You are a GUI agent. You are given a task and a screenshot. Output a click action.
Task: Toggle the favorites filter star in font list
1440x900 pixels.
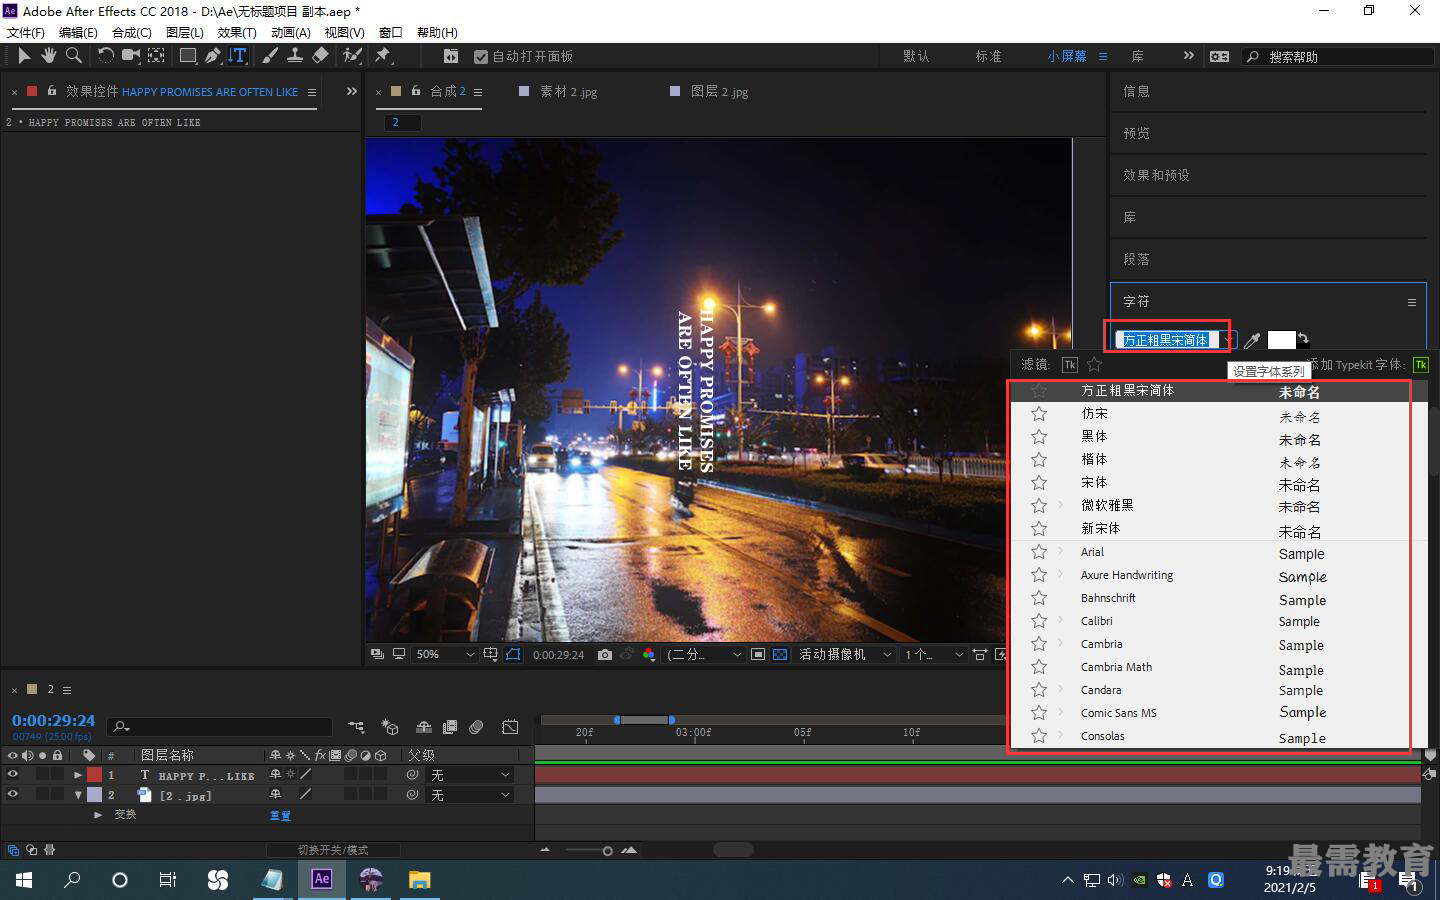click(x=1094, y=365)
